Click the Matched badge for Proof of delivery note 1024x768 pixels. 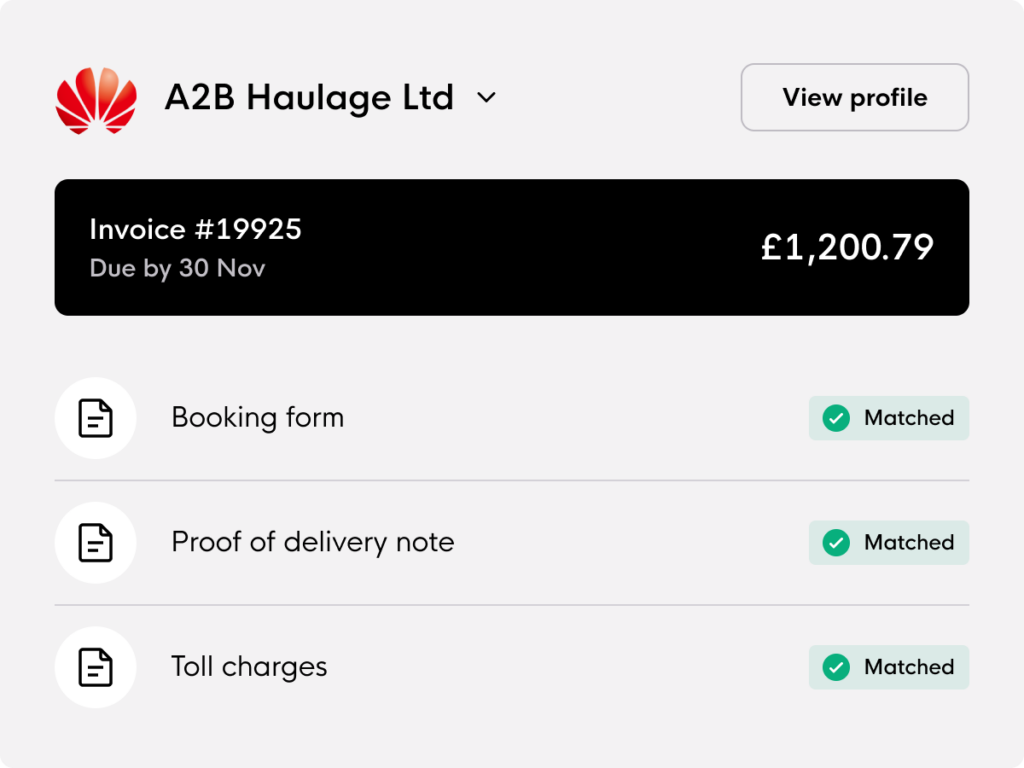(889, 543)
